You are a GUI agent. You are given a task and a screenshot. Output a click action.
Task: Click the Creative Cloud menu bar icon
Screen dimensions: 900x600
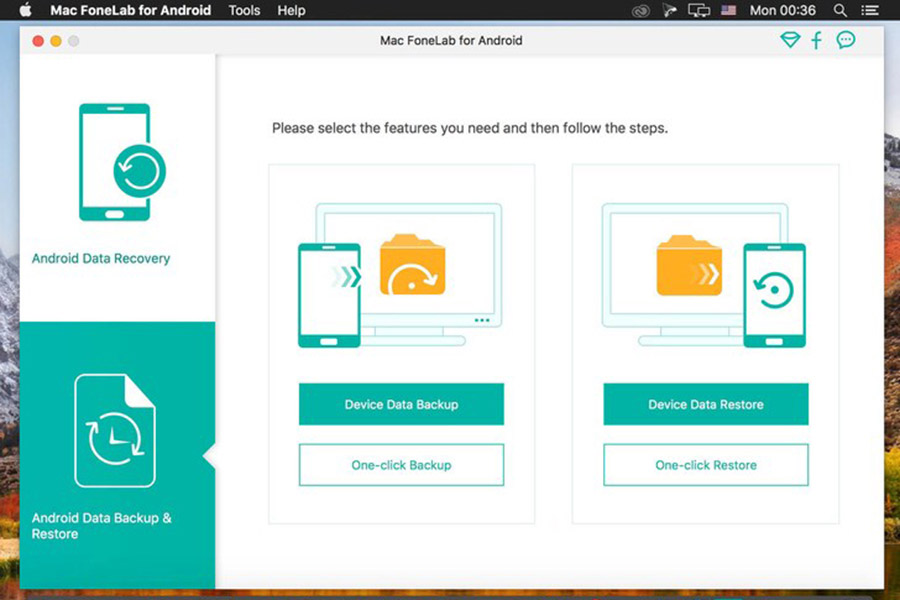tap(641, 10)
